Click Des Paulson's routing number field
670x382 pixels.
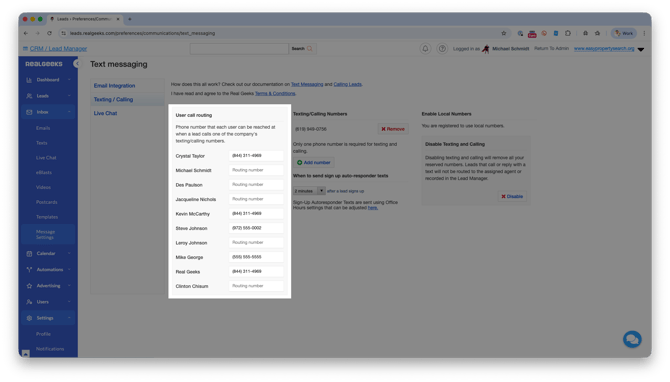point(256,185)
